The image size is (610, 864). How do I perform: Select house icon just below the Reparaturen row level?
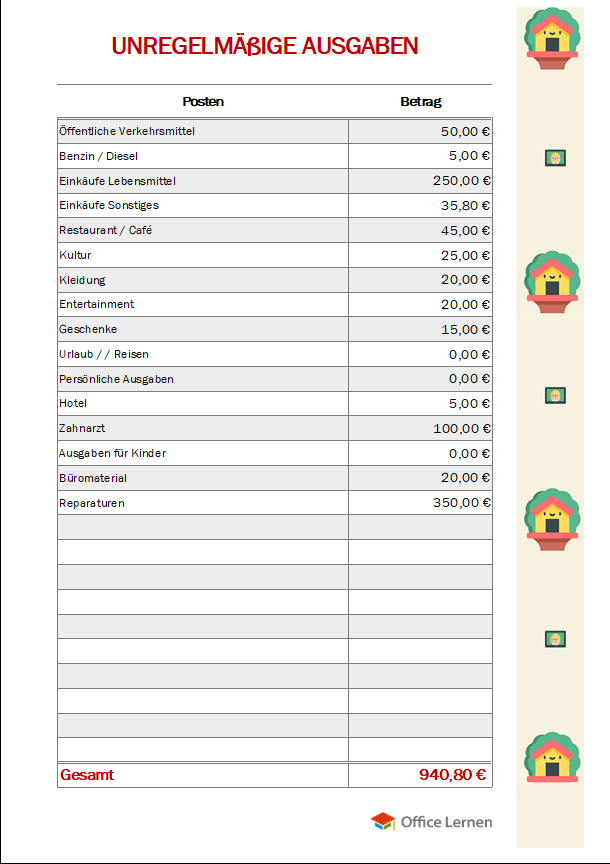[x=551, y=519]
